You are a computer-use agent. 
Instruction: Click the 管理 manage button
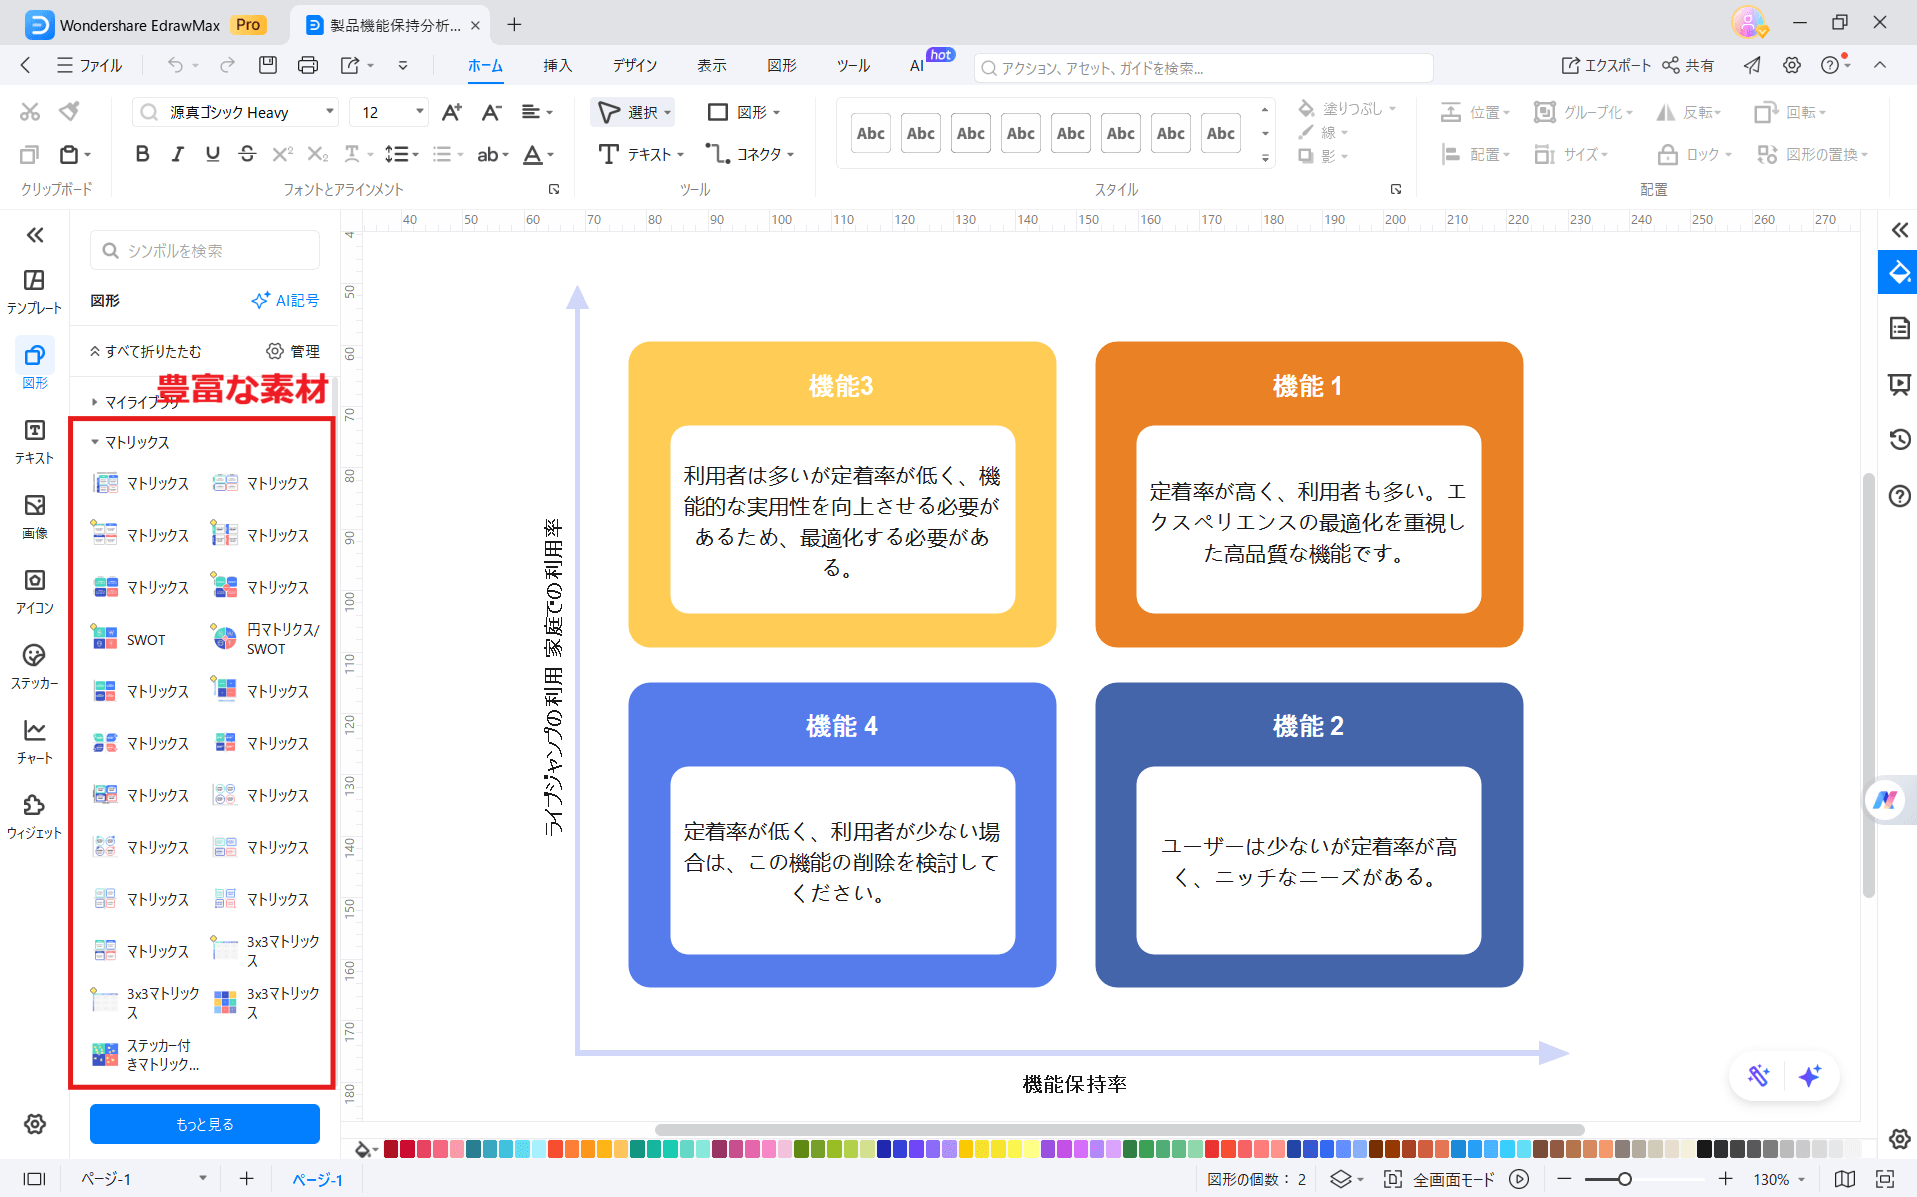[293, 351]
